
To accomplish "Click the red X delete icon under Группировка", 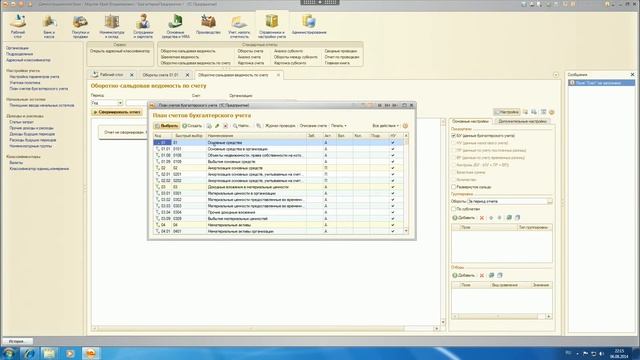I will [482, 218].
